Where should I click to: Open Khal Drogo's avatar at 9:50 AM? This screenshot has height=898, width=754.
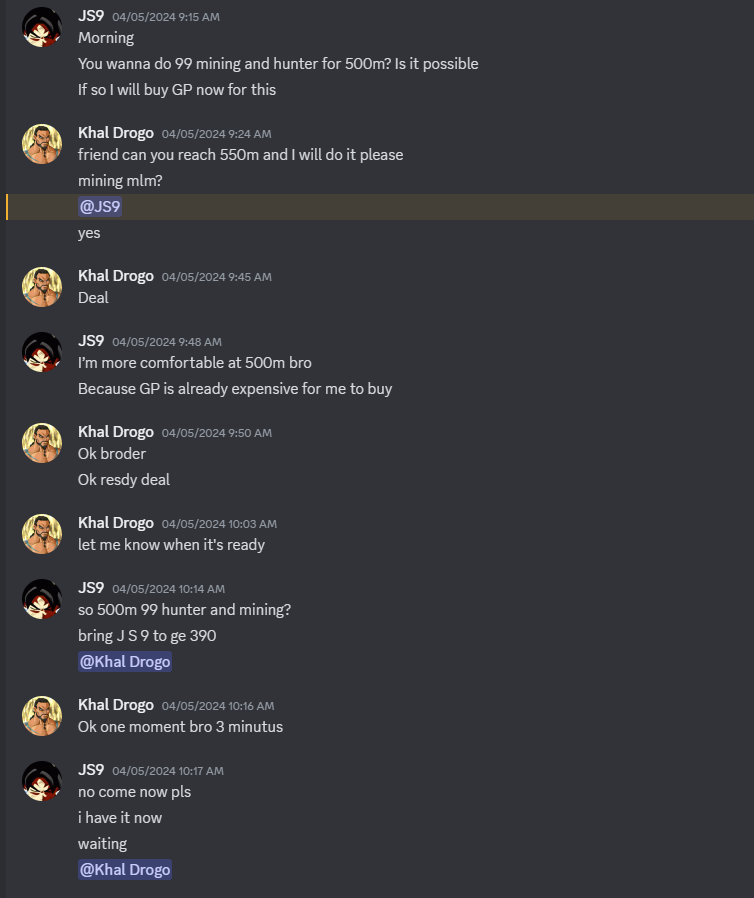[42, 443]
